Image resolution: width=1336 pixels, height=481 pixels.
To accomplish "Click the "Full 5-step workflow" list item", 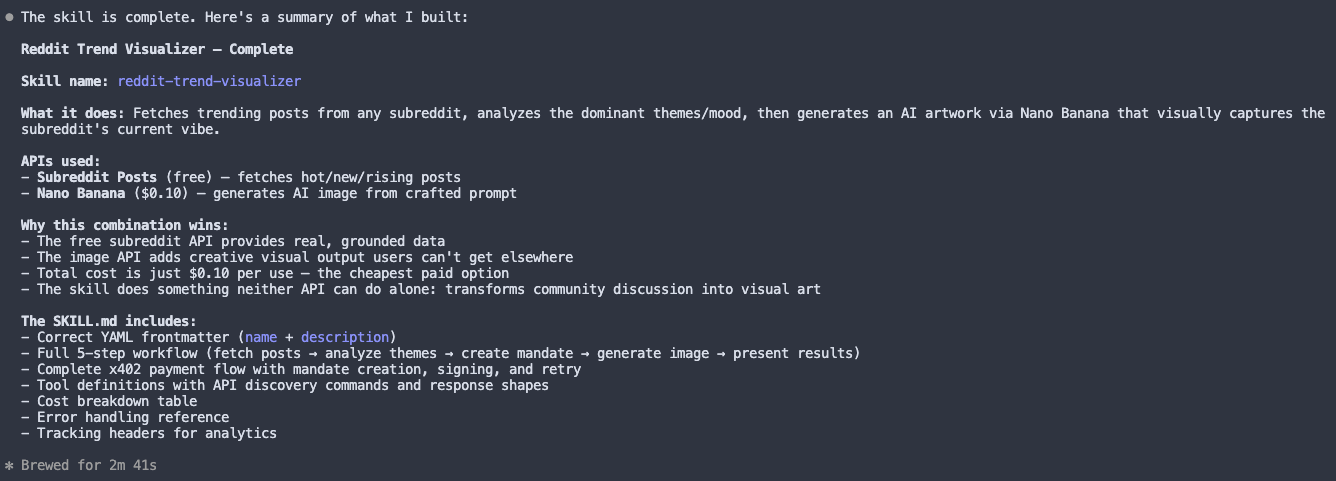I will [x=448, y=353].
